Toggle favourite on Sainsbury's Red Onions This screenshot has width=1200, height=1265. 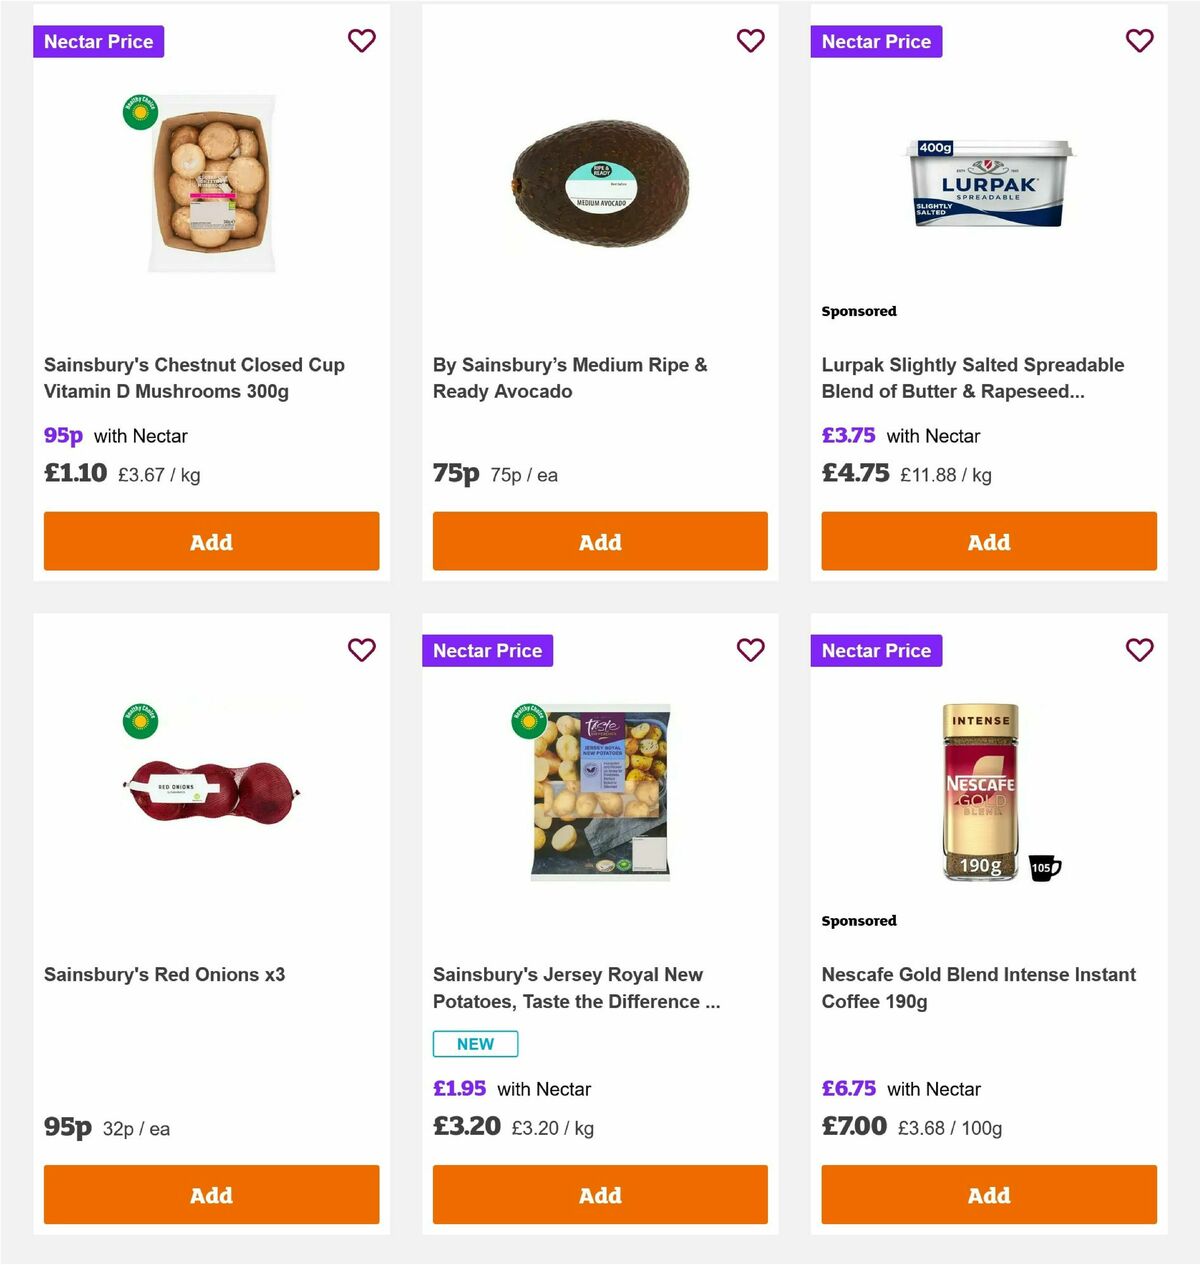pos(361,650)
